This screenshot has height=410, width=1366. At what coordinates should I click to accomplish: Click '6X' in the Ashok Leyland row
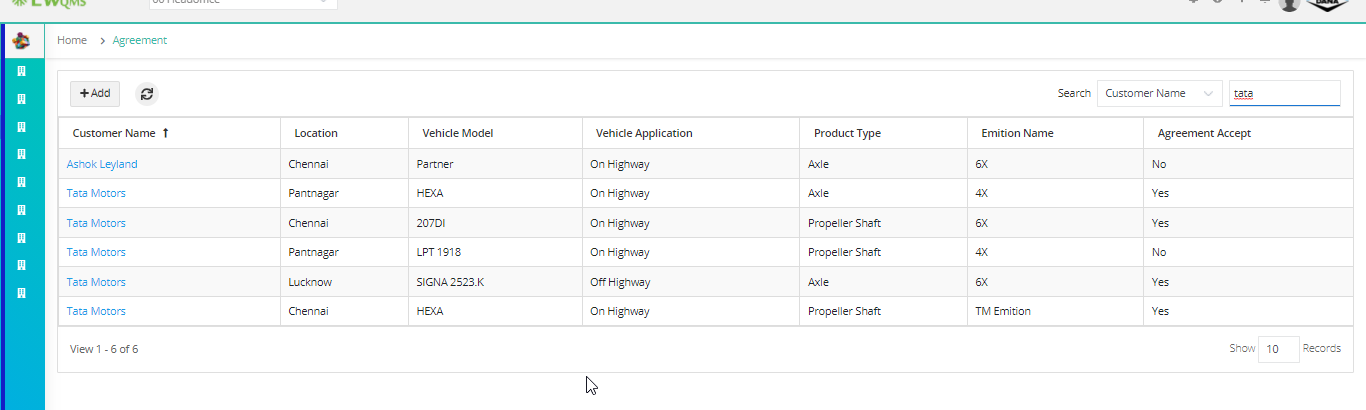[x=981, y=164]
